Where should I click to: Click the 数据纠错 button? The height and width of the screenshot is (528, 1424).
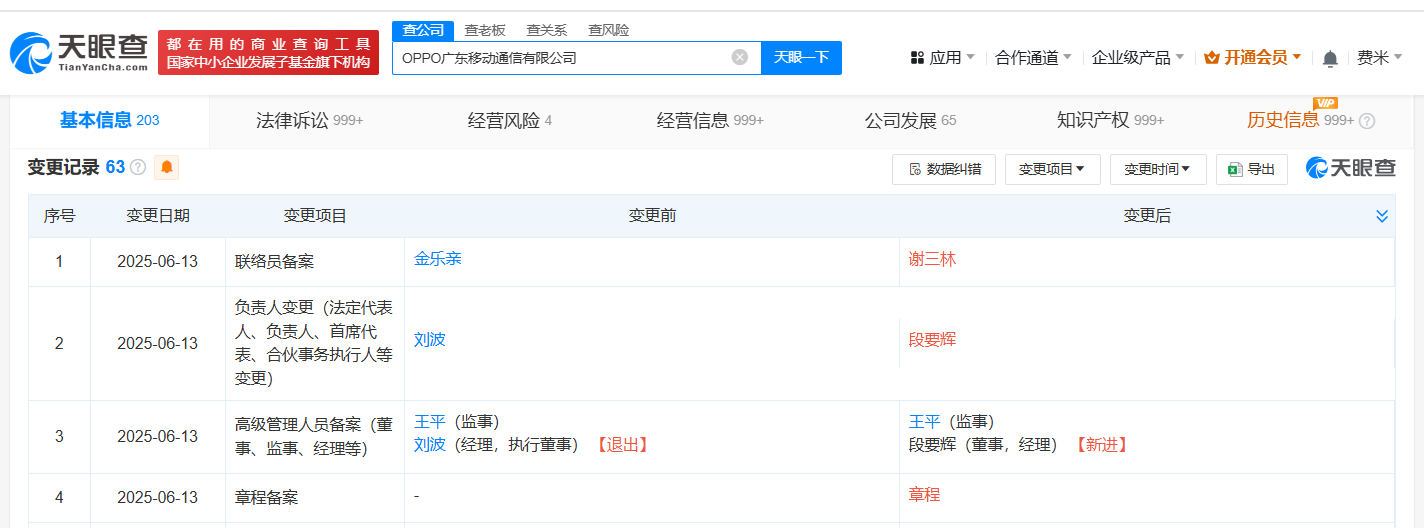click(944, 170)
